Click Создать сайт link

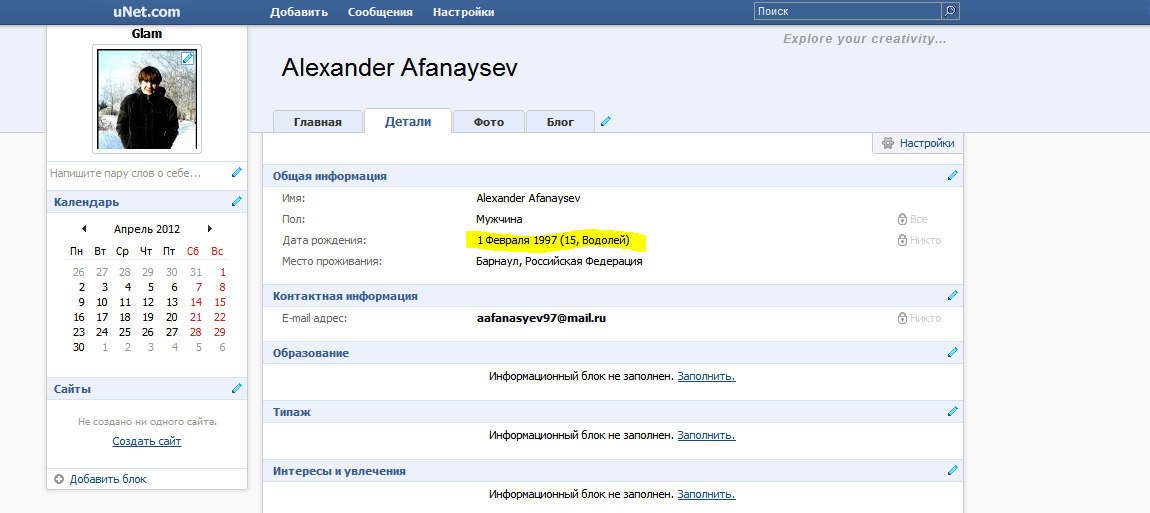(x=147, y=441)
